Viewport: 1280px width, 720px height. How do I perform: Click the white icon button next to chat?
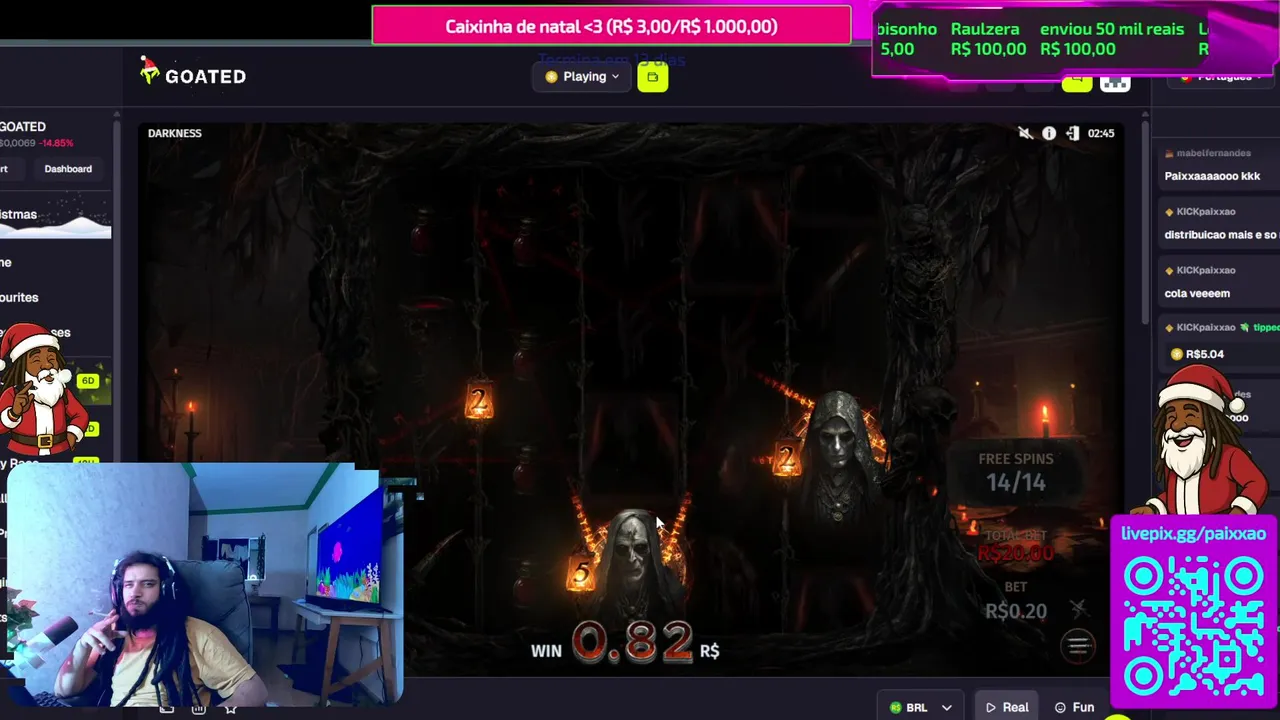click(1115, 80)
